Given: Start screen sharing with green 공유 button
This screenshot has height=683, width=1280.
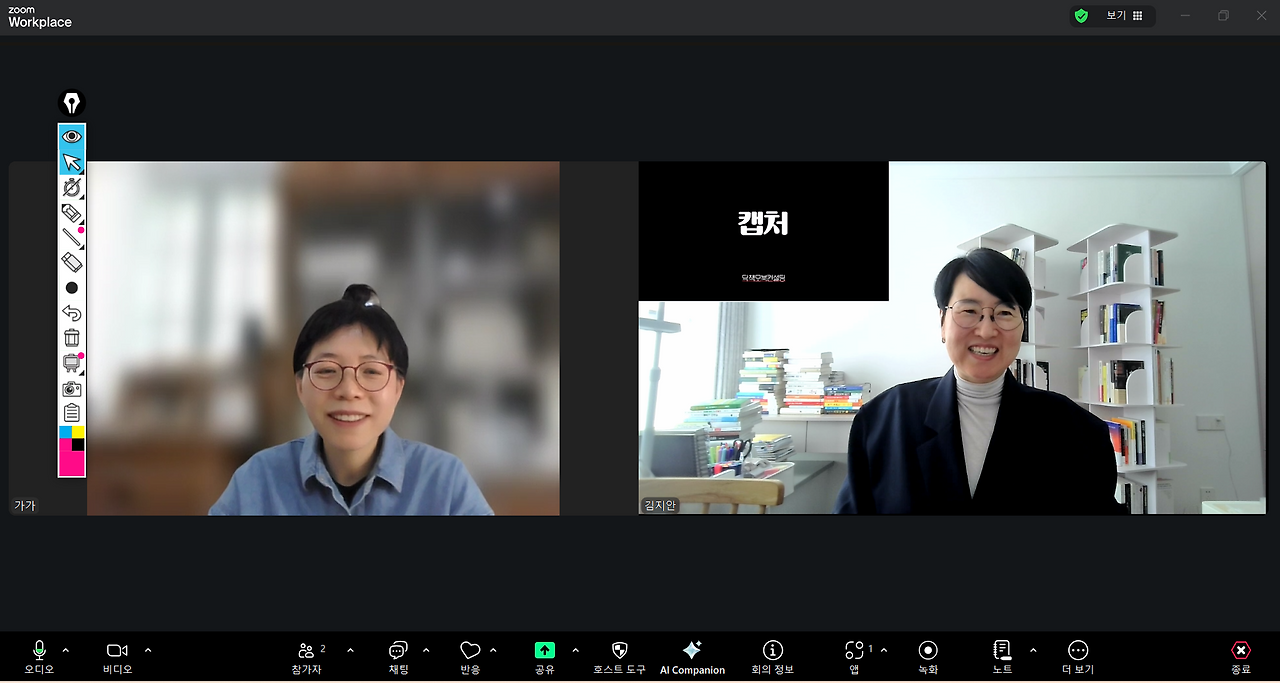Looking at the screenshot, I should (x=545, y=657).
